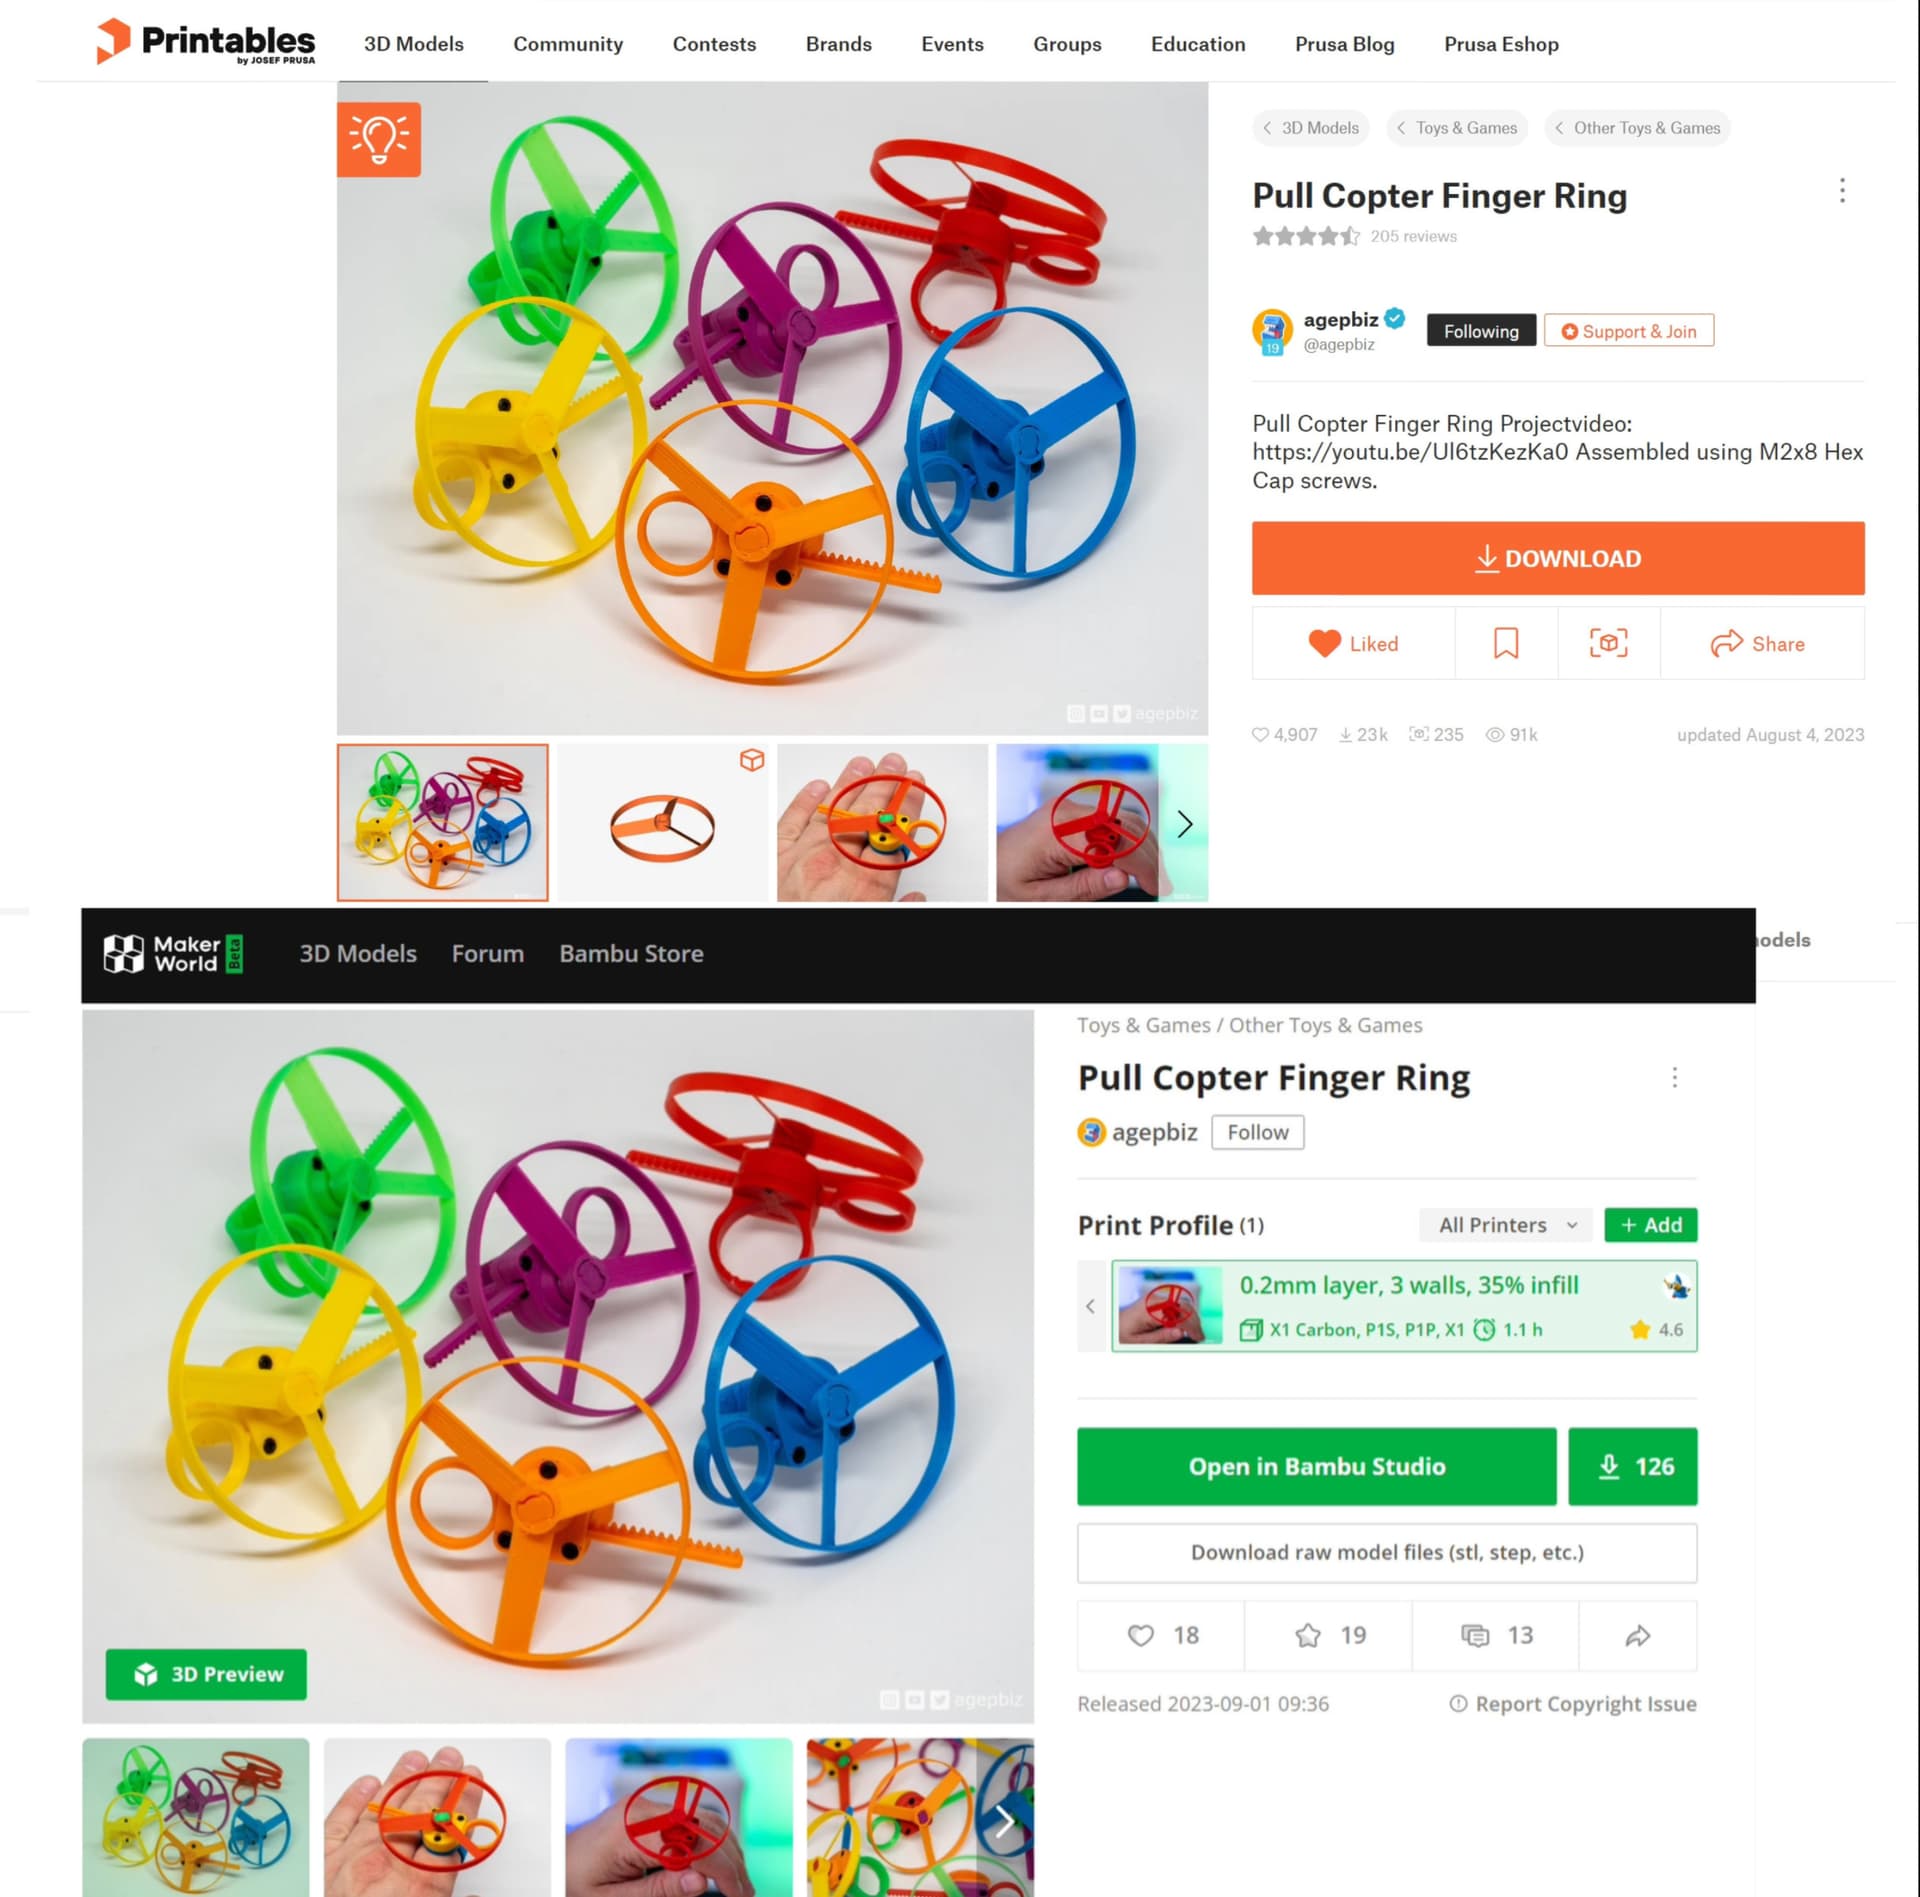Bookmark the model on Printables

point(1505,643)
